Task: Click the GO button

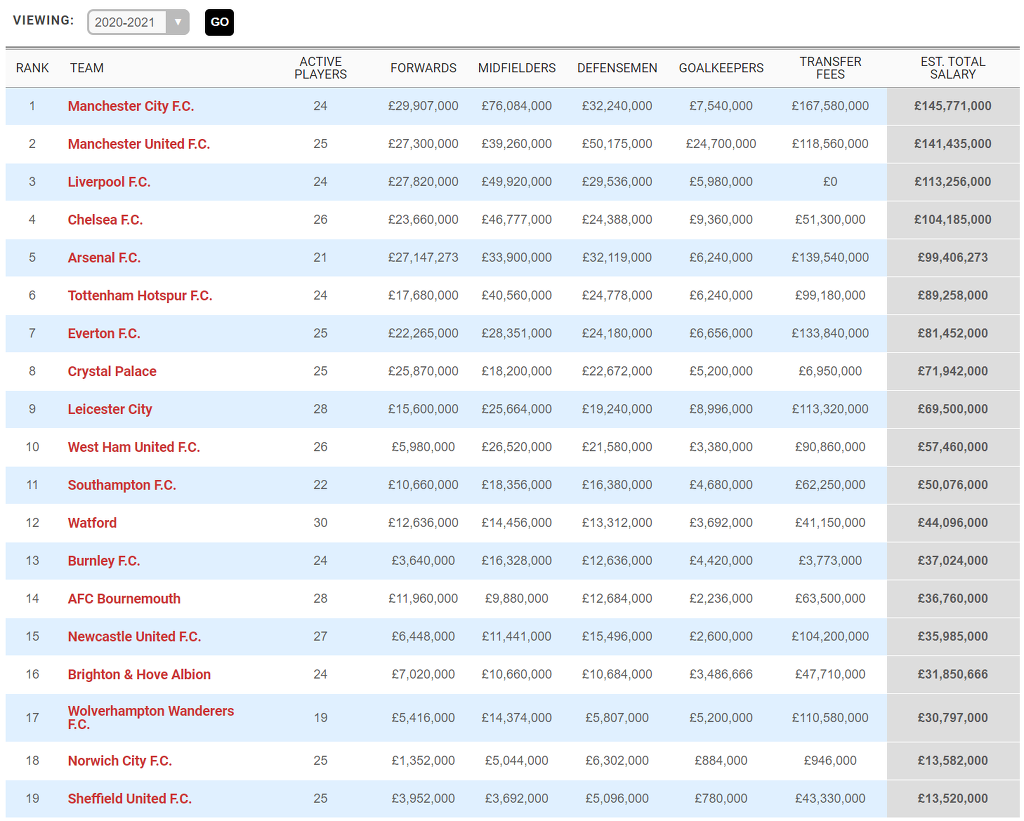Action: point(219,22)
